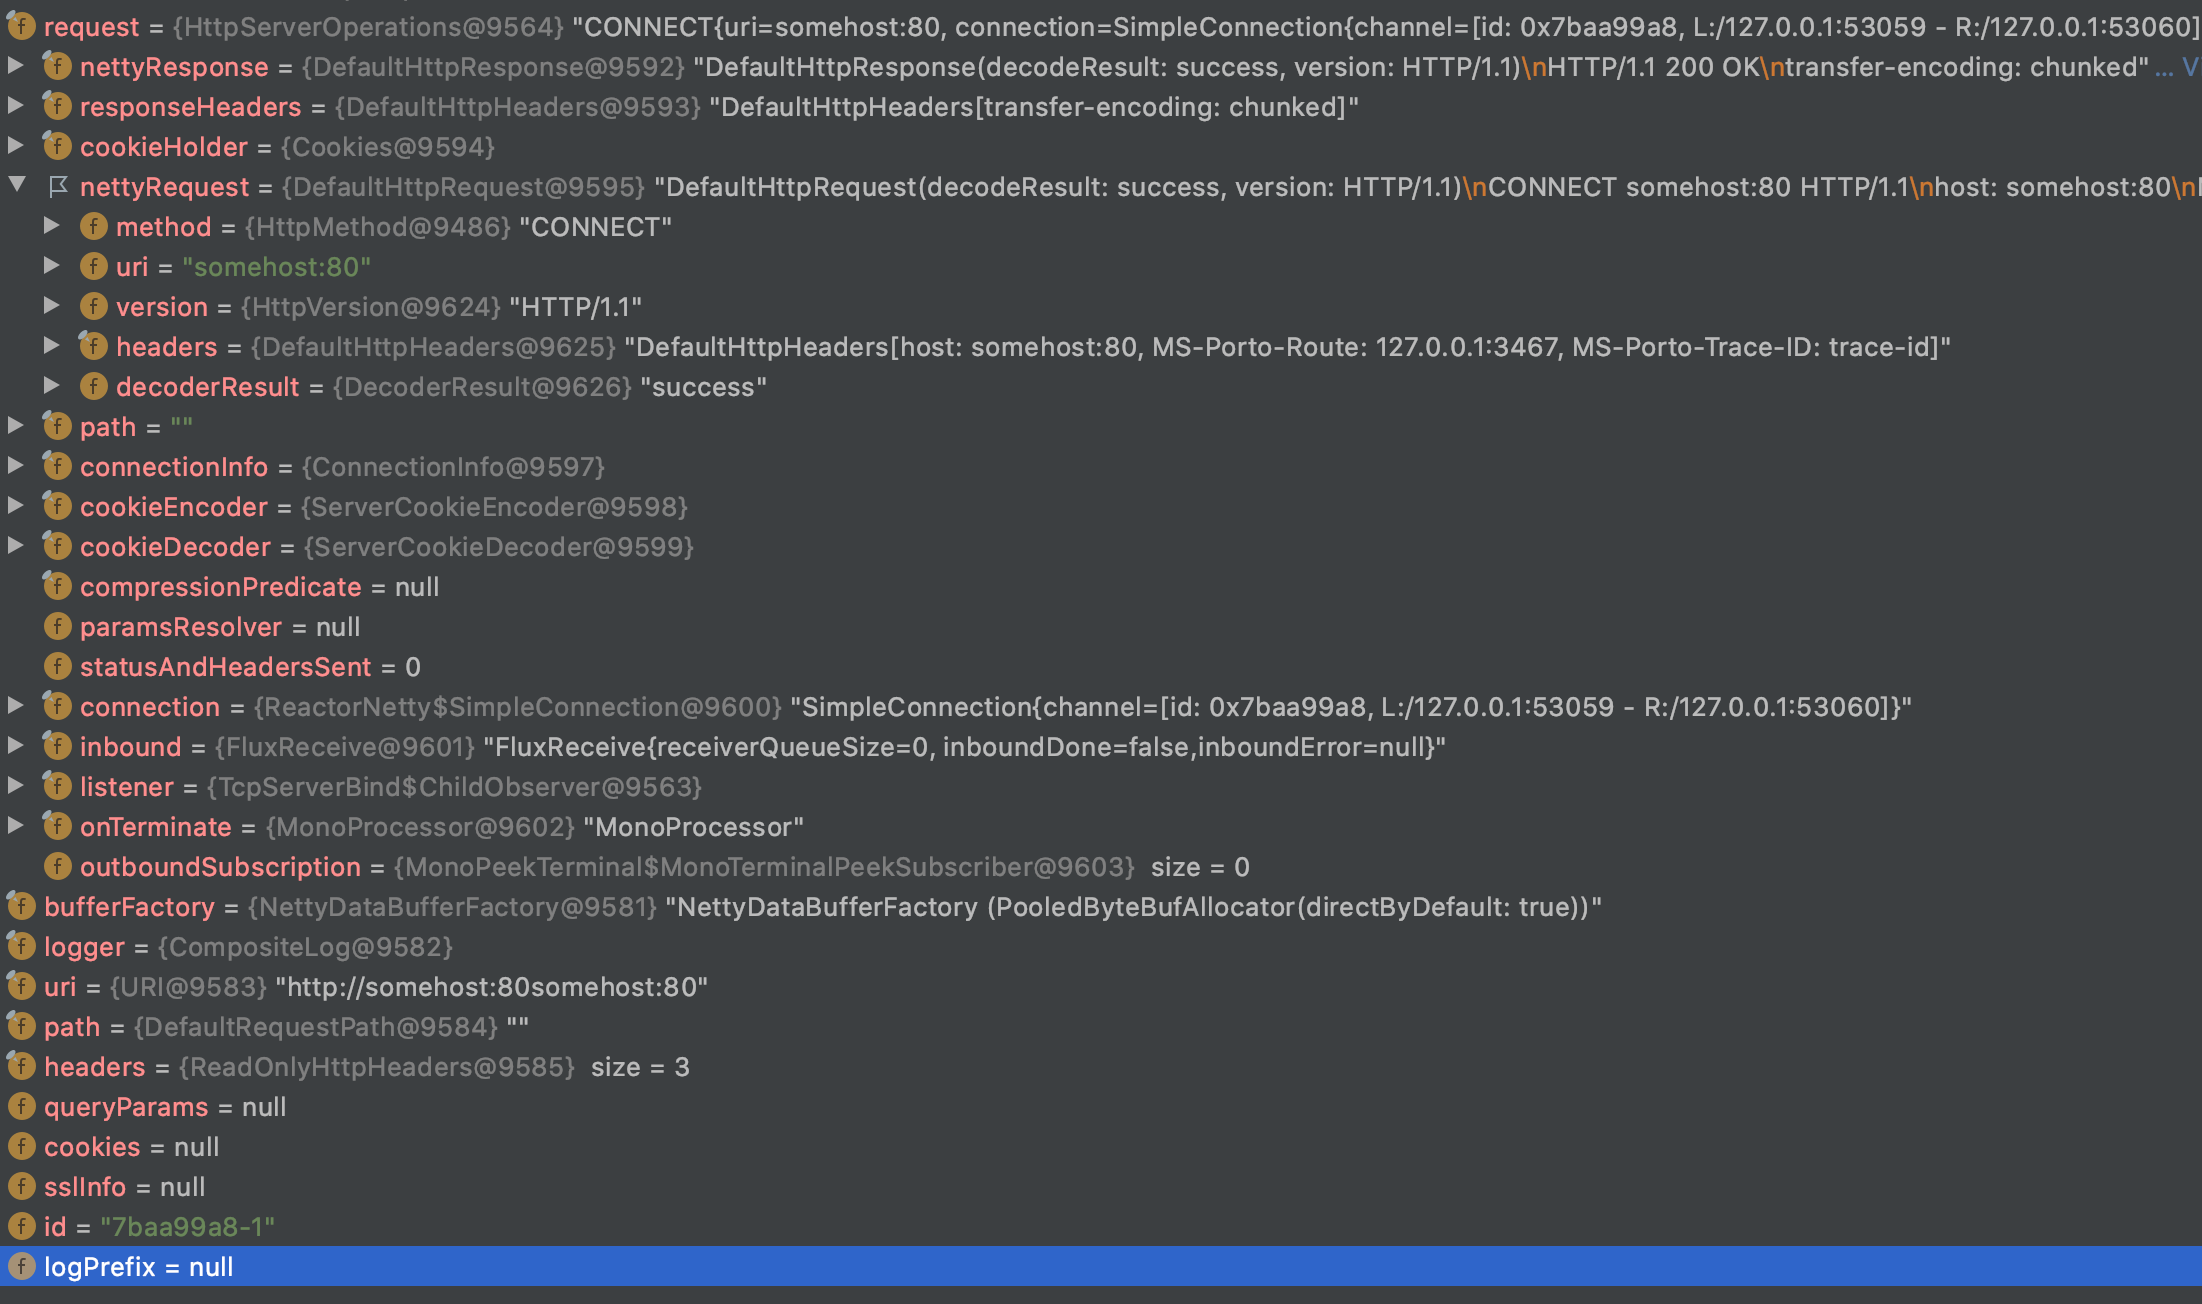
Task: Select the method field showing CONNECT
Action: pyautogui.click(x=163, y=227)
